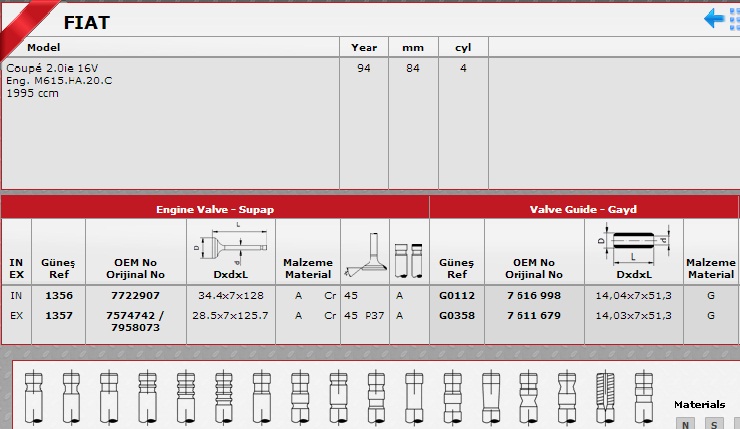
Task: Click the blue back arrow icon
Action: point(714,18)
